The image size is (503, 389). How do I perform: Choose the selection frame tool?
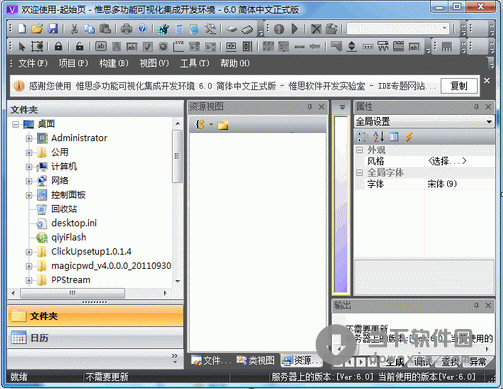point(37,46)
